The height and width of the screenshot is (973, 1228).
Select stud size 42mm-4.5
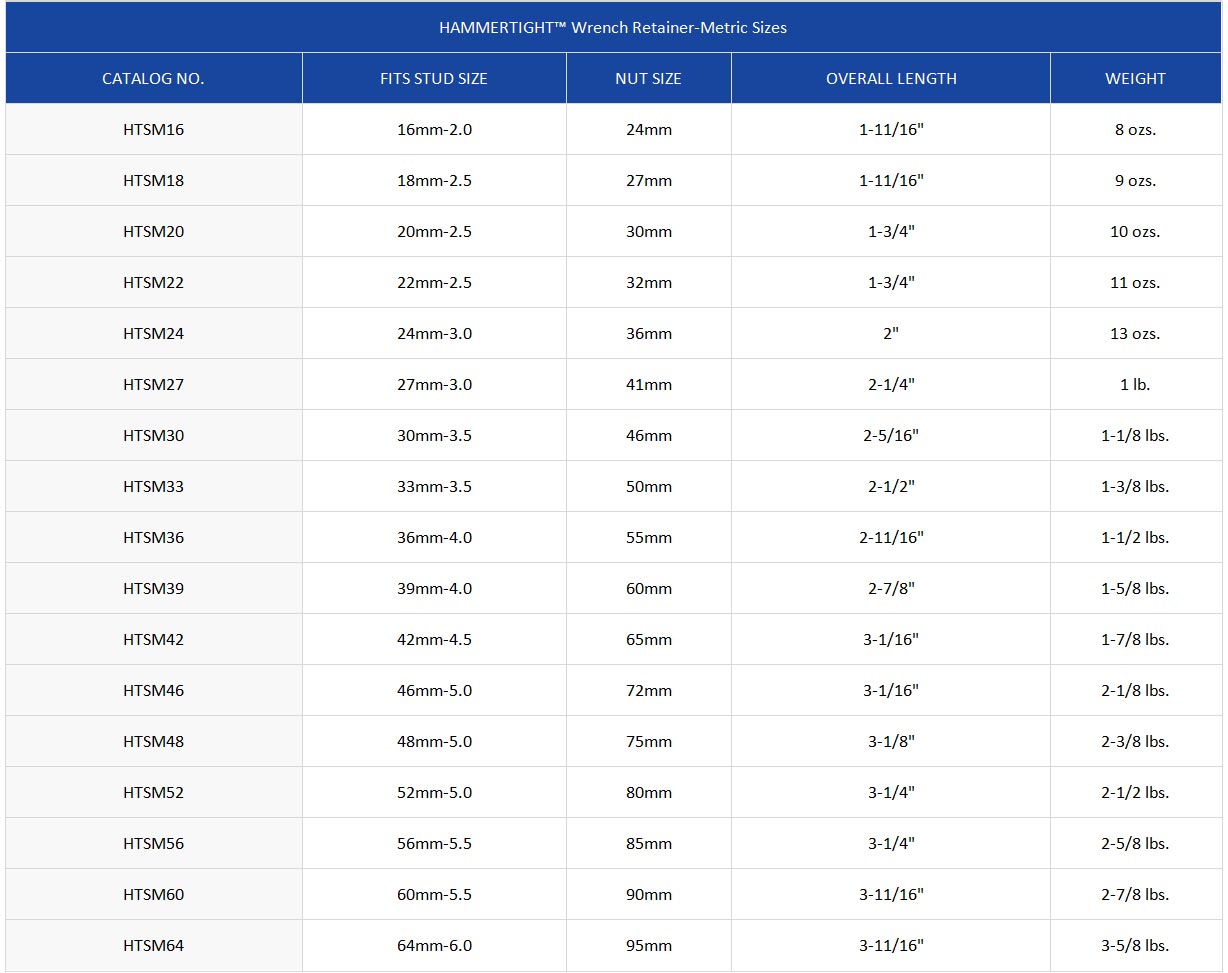(x=434, y=640)
